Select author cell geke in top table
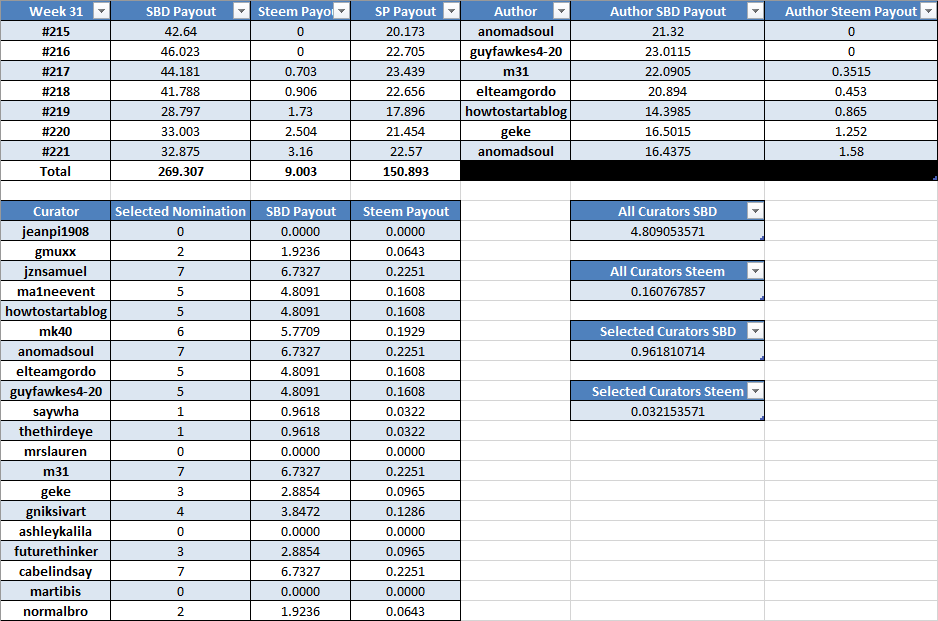The height and width of the screenshot is (621, 938). [x=516, y=132]
